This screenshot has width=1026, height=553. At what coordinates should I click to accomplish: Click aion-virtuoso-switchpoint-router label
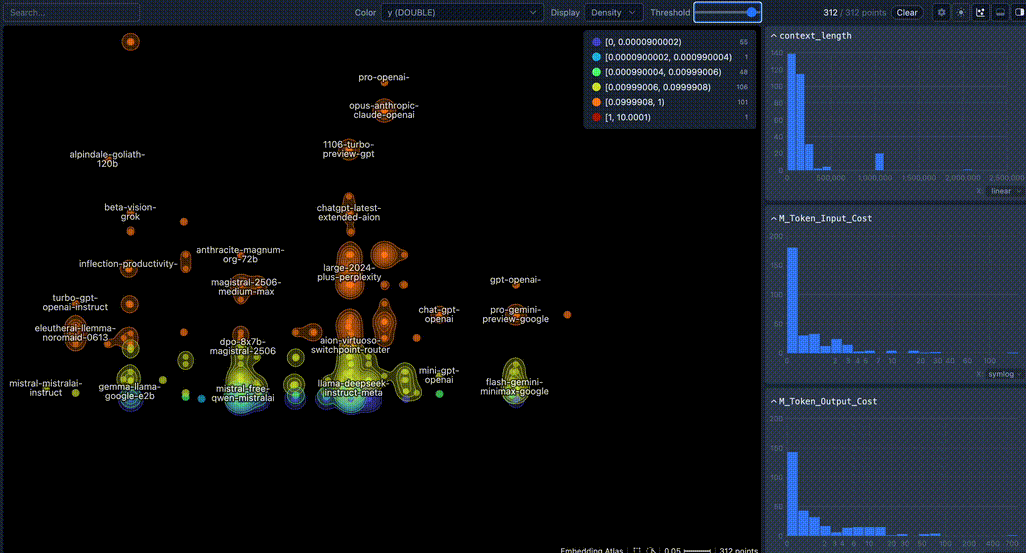350,345
